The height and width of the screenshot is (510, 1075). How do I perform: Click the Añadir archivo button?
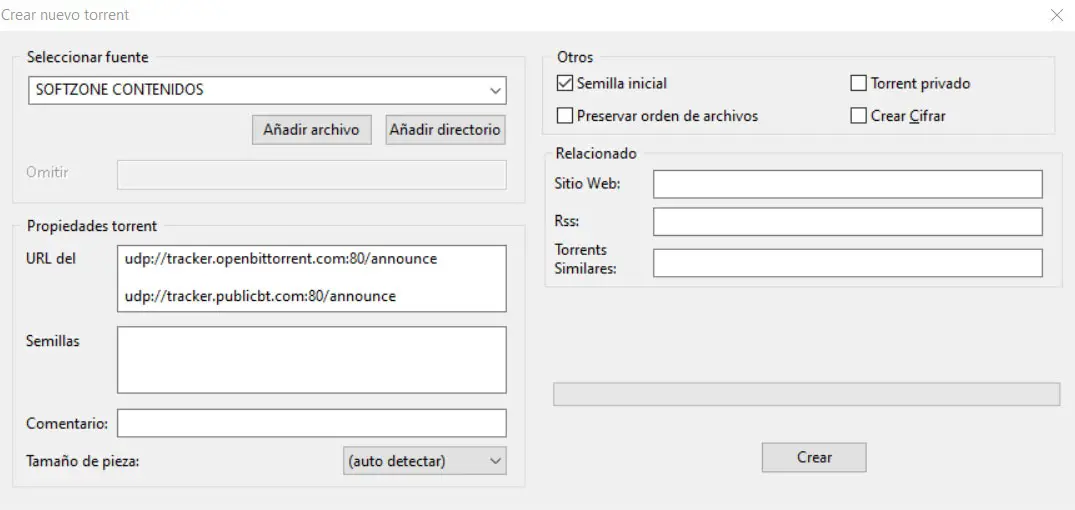(311, 130)
